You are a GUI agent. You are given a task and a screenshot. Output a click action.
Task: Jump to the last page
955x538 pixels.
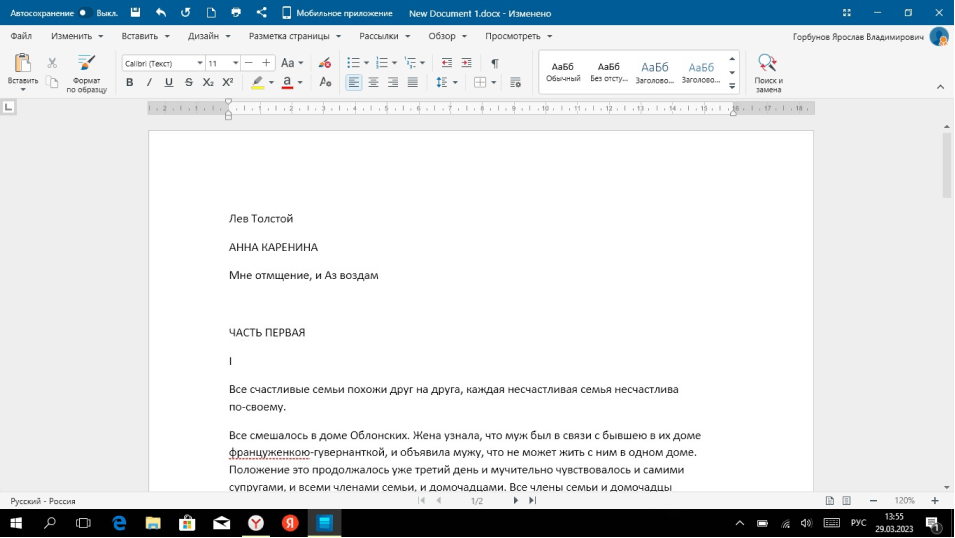click(532, 500)
